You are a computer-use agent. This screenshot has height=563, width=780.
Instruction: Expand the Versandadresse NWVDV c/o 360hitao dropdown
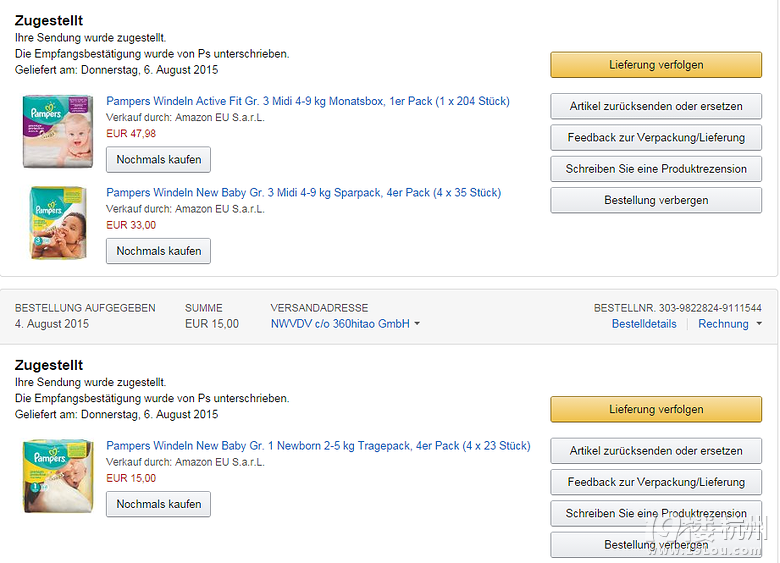point(345,324)
